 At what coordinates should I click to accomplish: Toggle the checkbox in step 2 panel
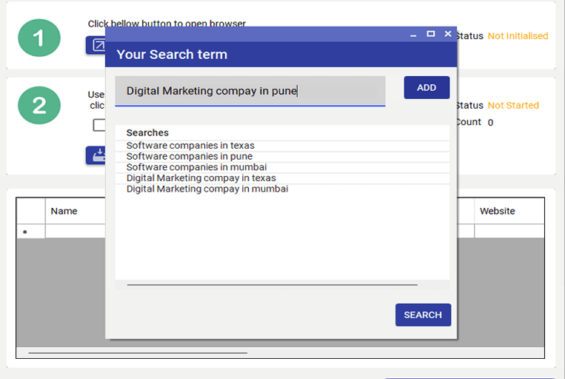(99, 125)
